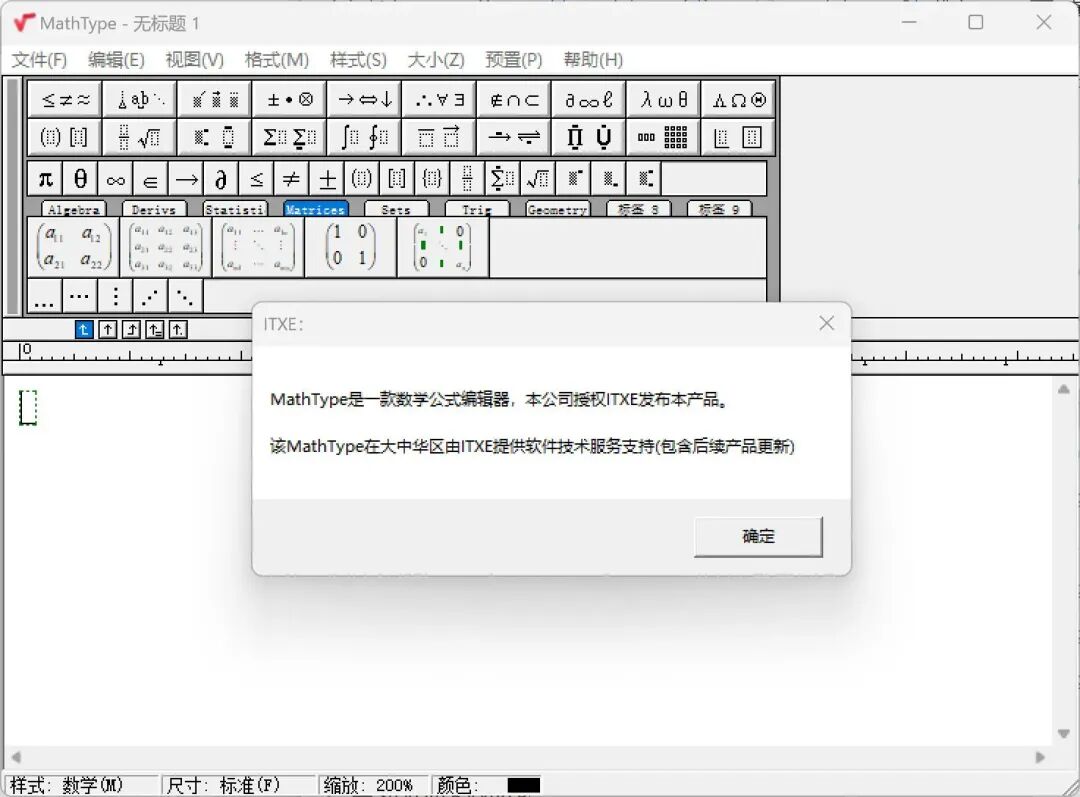Insert the partial derivative symbol
This screenshot has width=1080, height=797.
(x=221, y=180)
